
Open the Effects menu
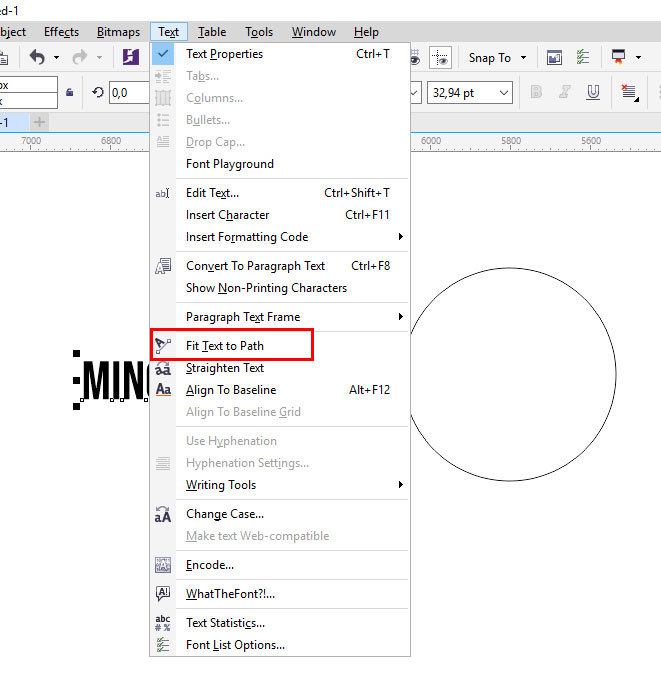(x=61, y=32)
